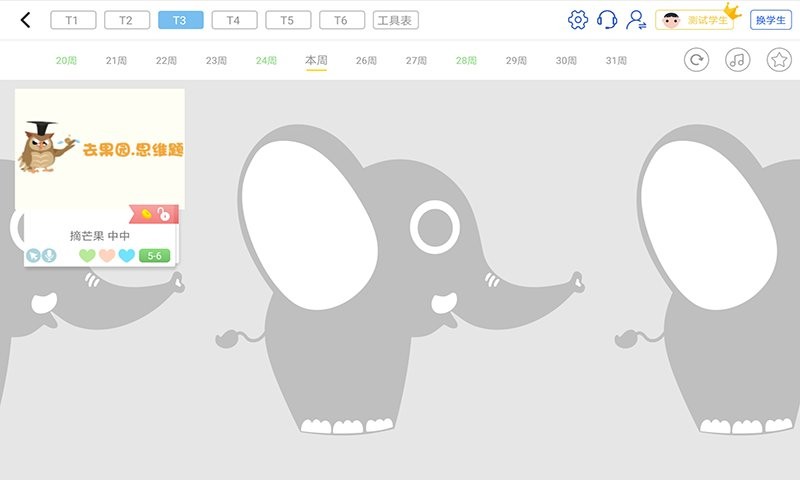Go back with the left arrow

pos(25,20)
